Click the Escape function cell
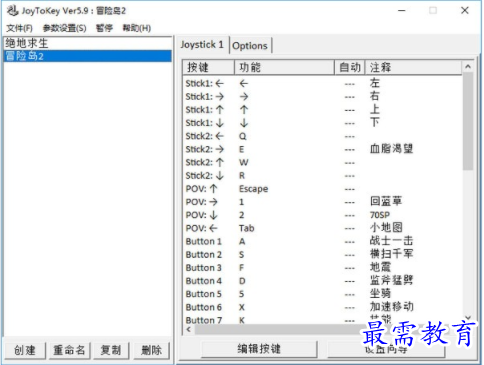The image size is (484, 365). (x=253, y=189)
